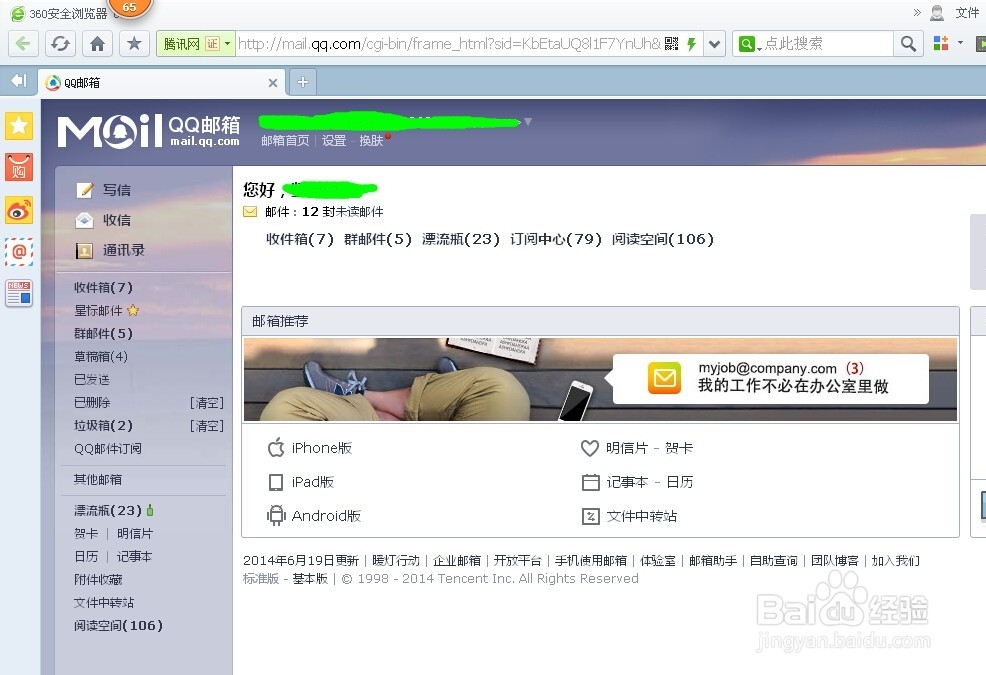Click 收件箱(7) link in summary row
The height and width of the screenshot is (675, 986).
pyautogui.click(x=300, y=239)
